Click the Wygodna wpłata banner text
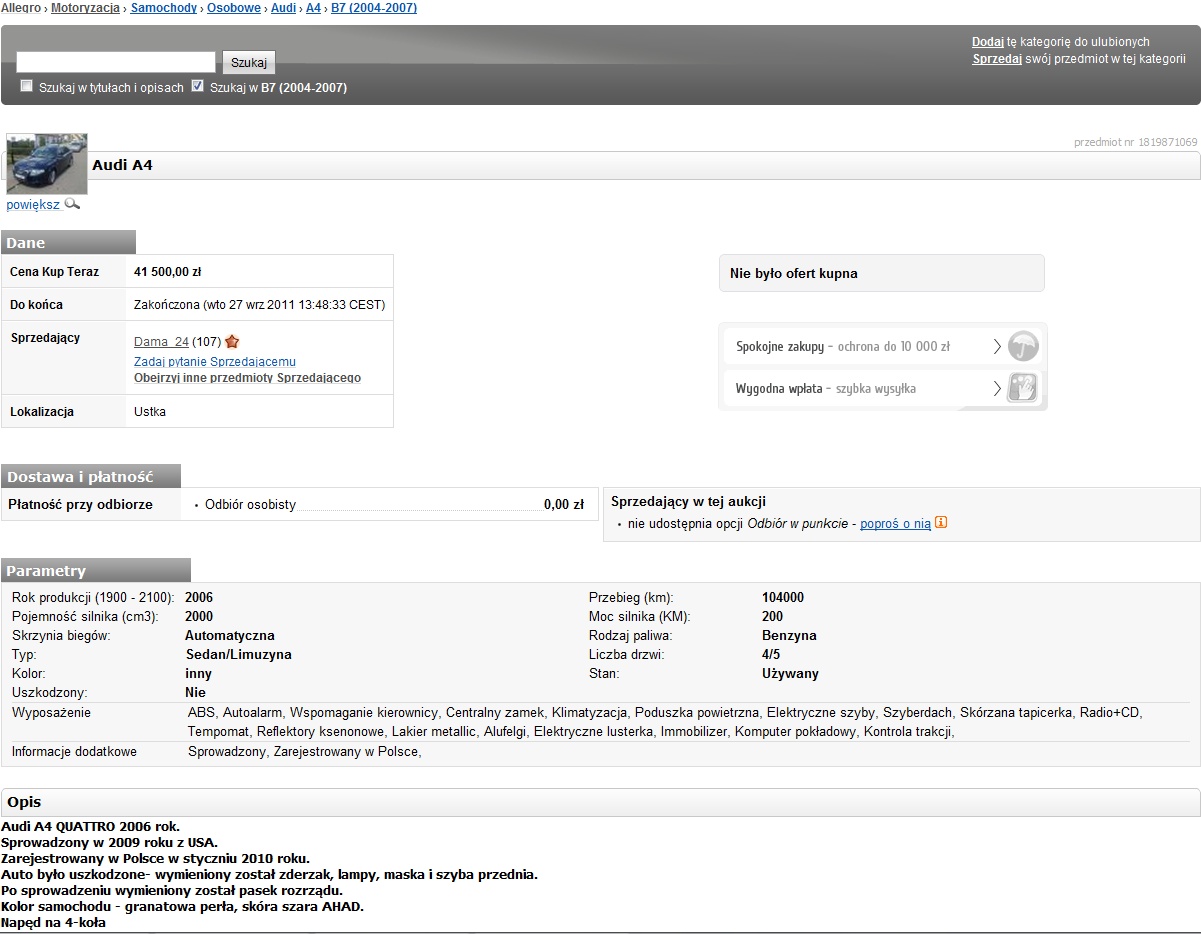The height and width of the screenshot is (934, 1201). tap(826, 388)
